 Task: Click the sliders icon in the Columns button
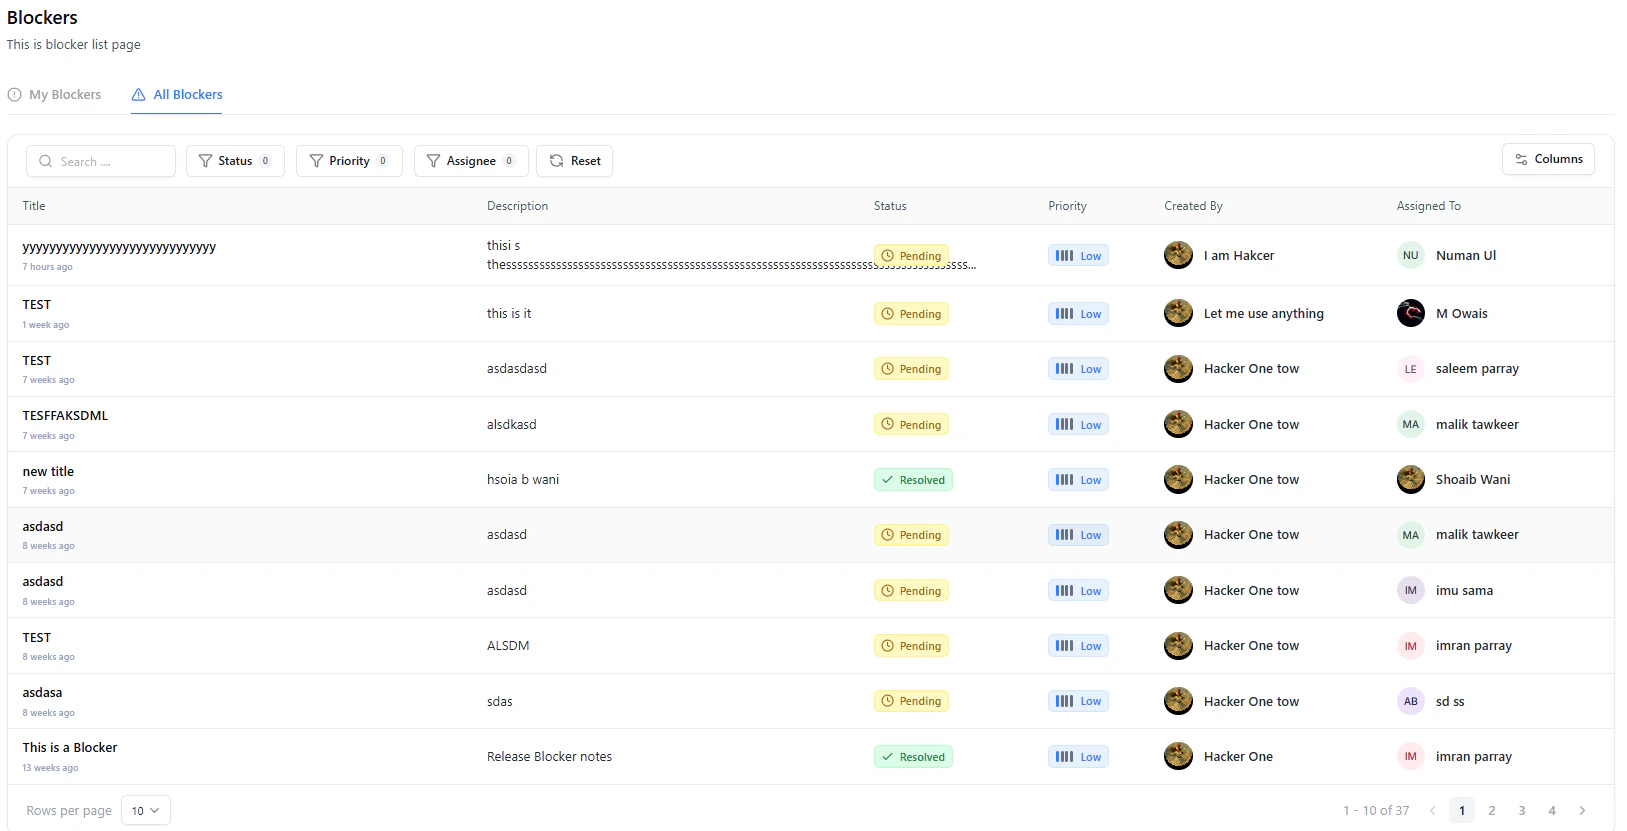pyautogui.click(x=1521, y=159)
